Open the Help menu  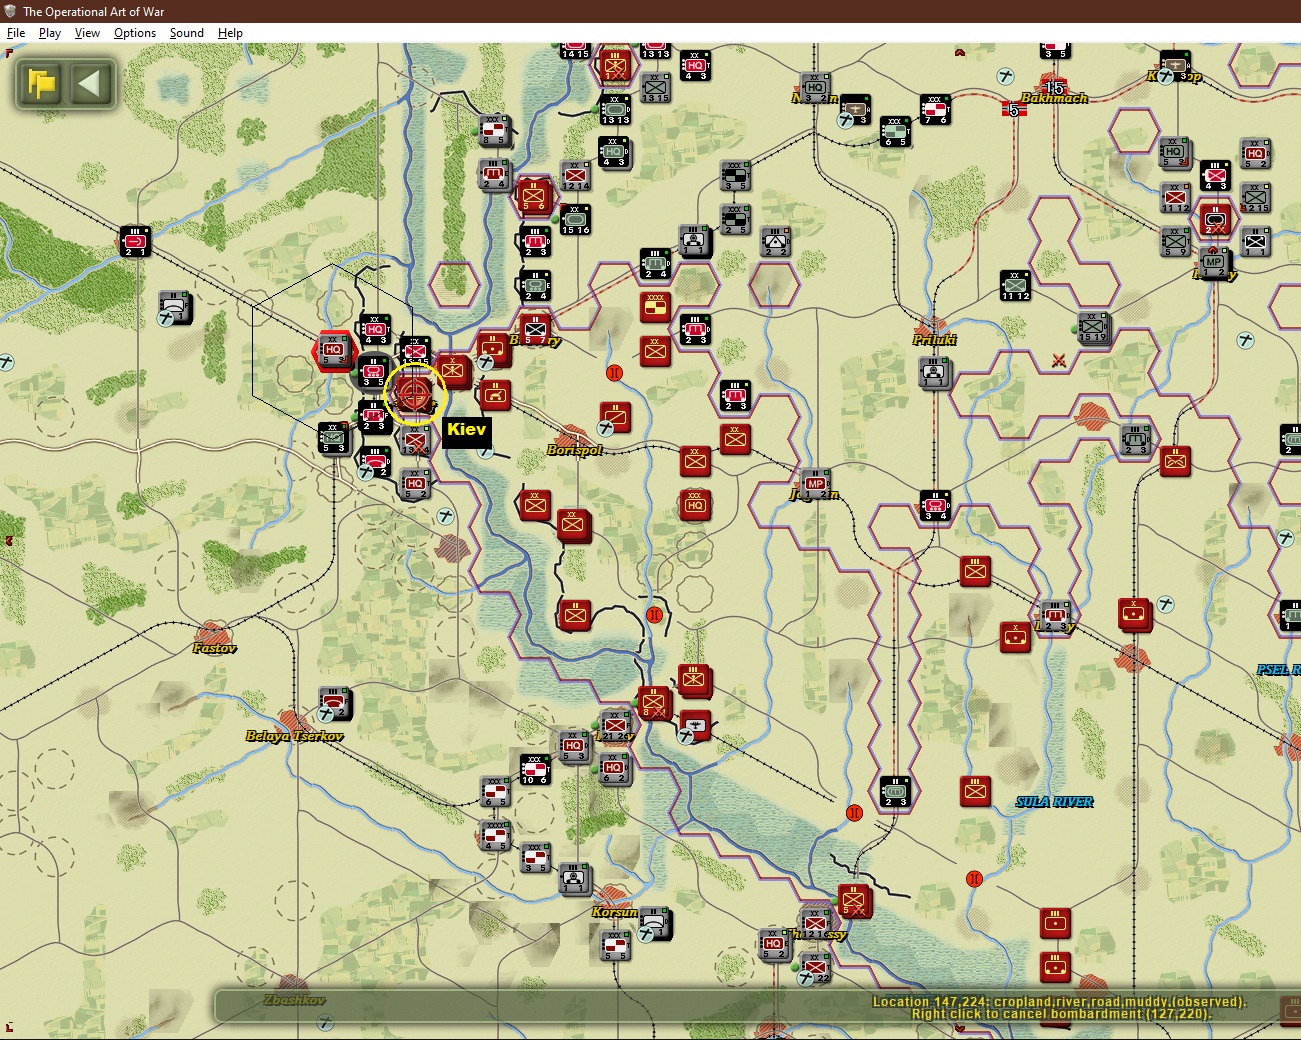(x=230, y=33)
